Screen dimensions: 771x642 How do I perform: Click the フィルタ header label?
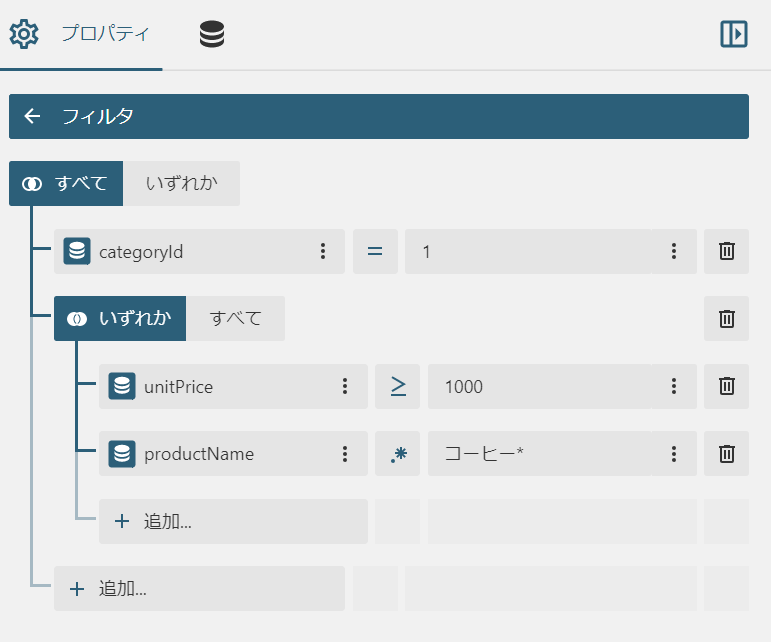tap(97, 117)
